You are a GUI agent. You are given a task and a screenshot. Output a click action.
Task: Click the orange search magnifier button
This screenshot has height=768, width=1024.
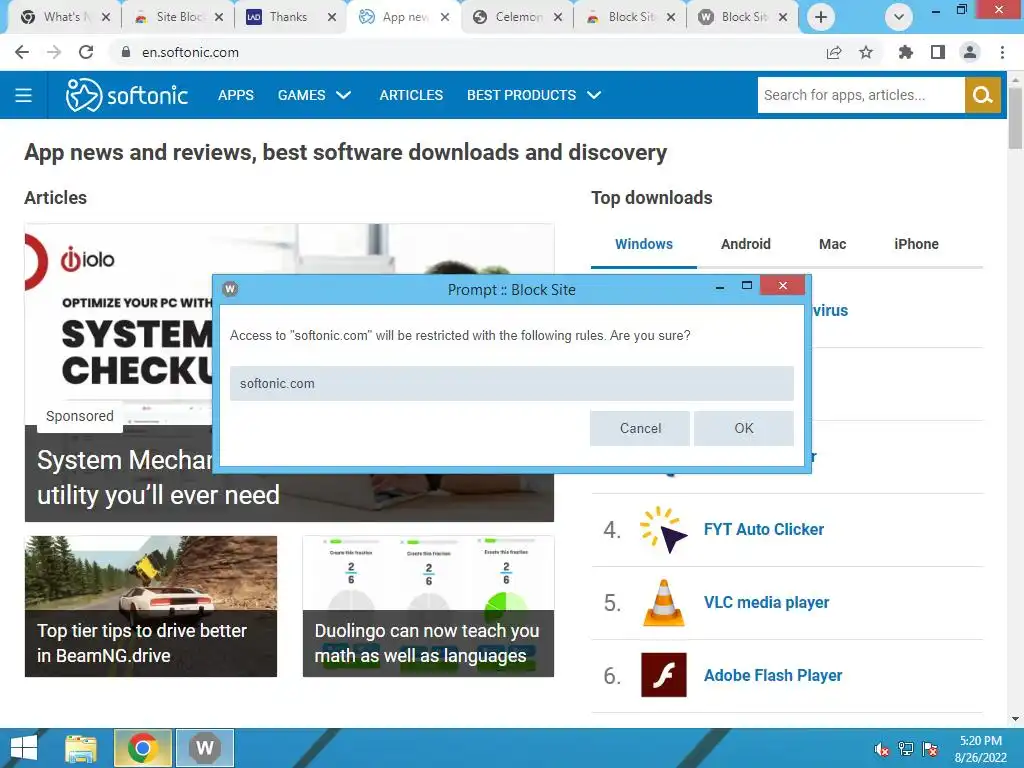982,95
